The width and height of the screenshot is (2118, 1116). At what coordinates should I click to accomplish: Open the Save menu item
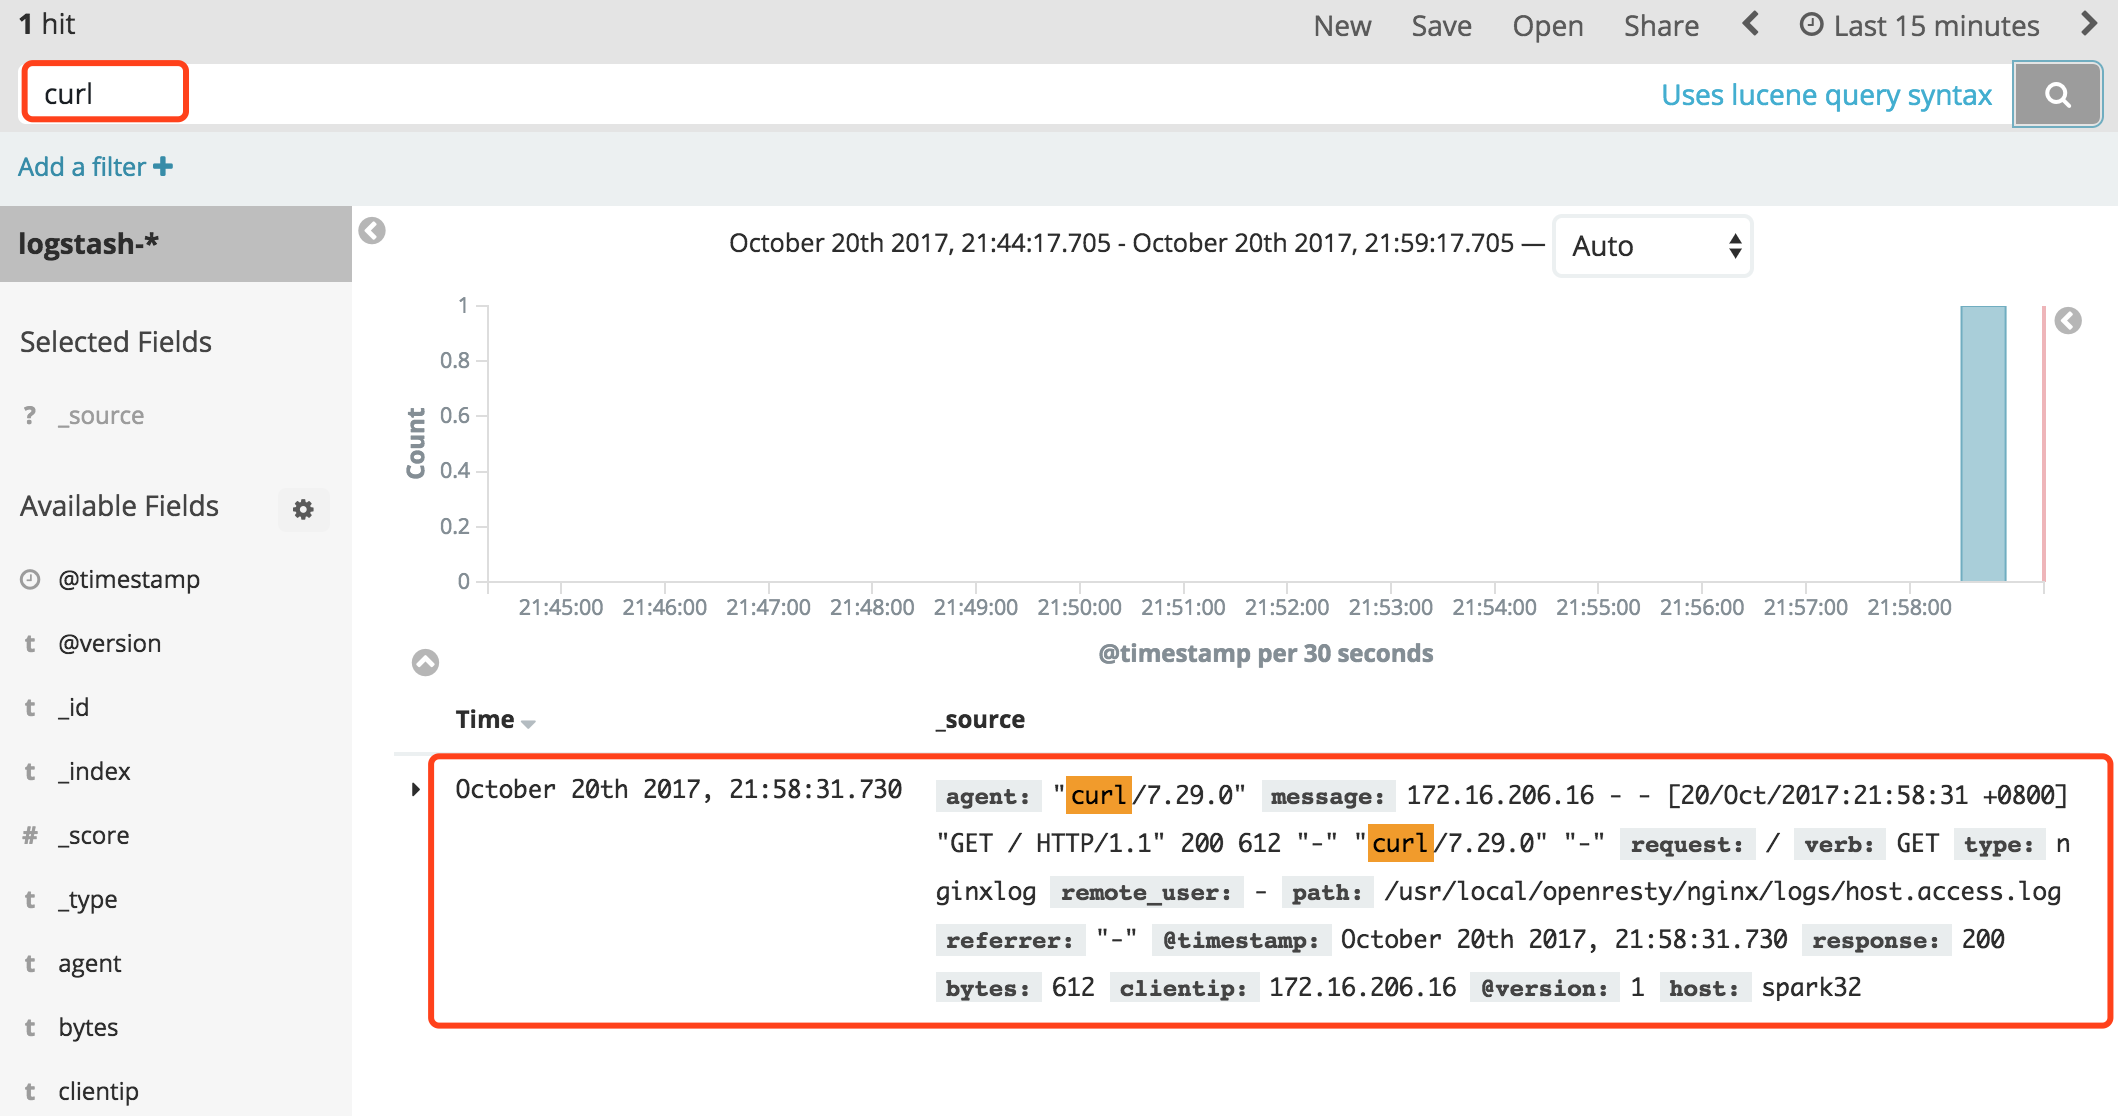[x=1441, y=26]
